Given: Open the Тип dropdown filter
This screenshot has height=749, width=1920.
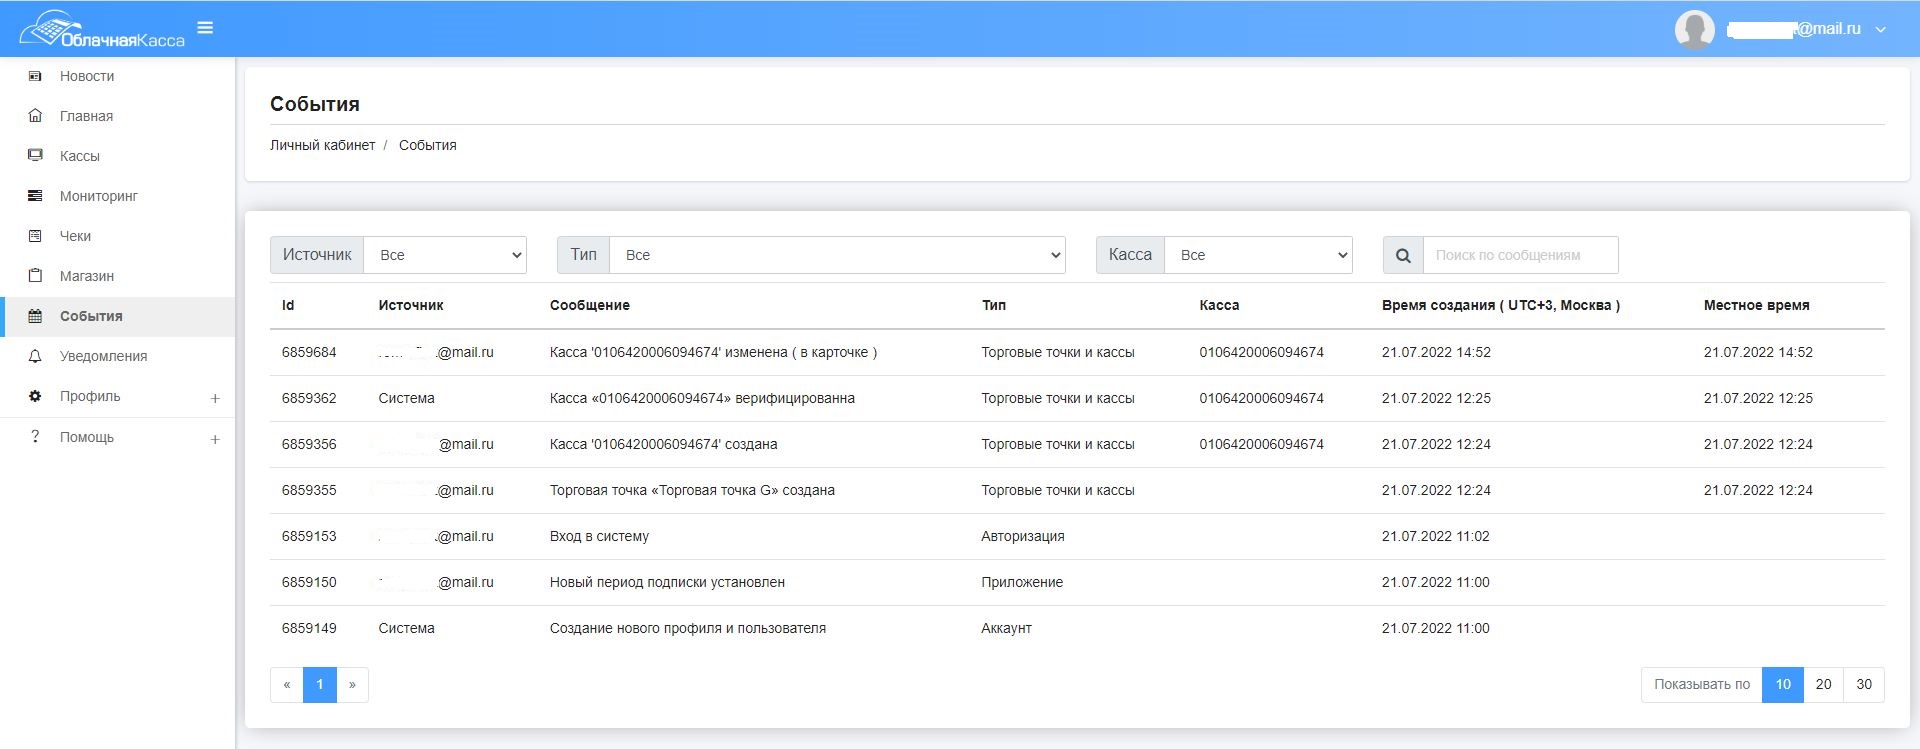Looking at the screenshot, I should [837, 255].
